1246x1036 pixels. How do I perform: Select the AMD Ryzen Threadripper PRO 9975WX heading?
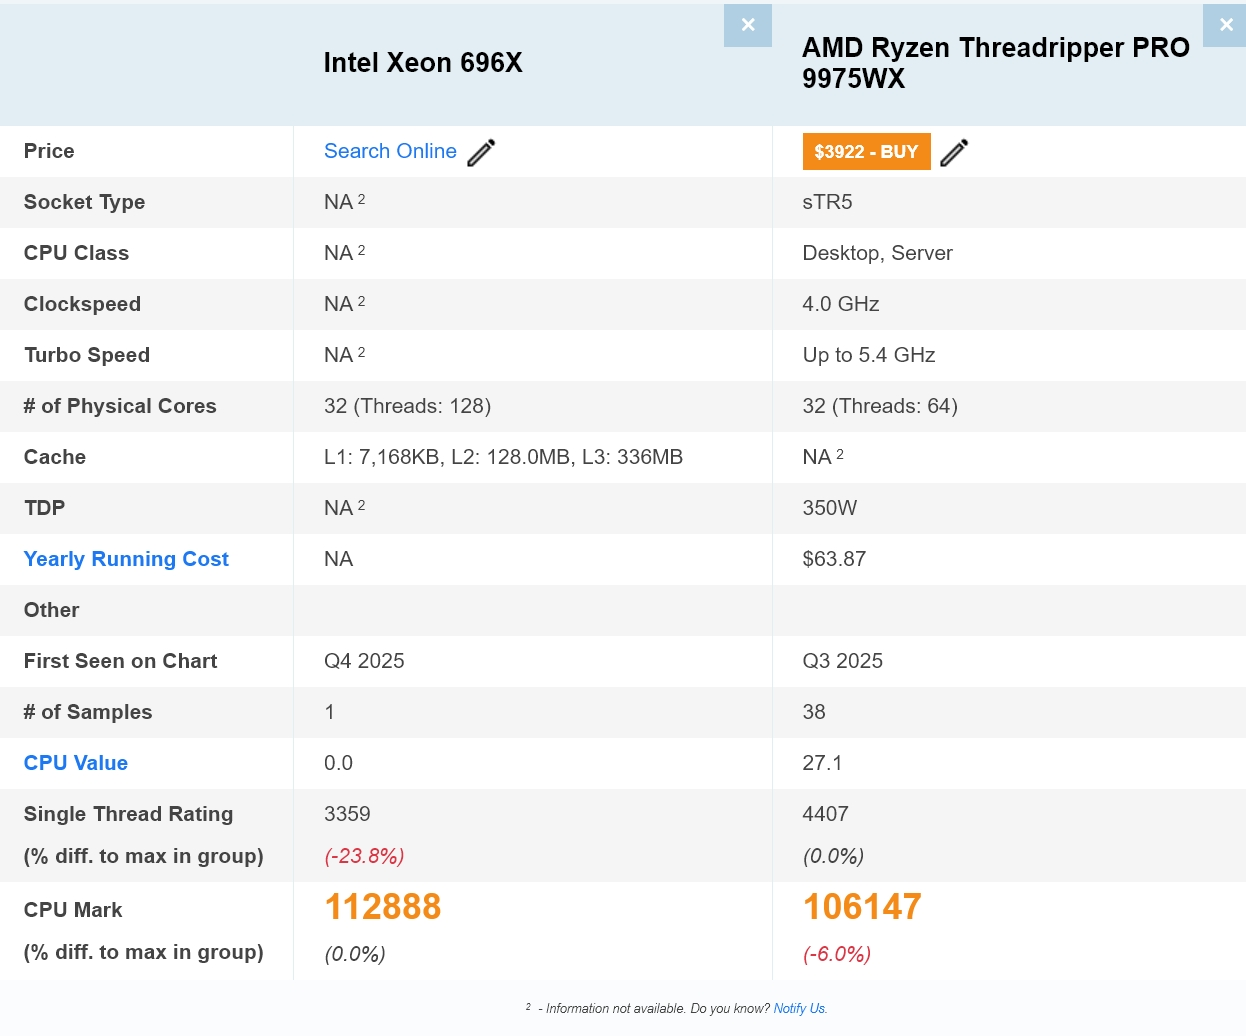click(x=996, y=63)
